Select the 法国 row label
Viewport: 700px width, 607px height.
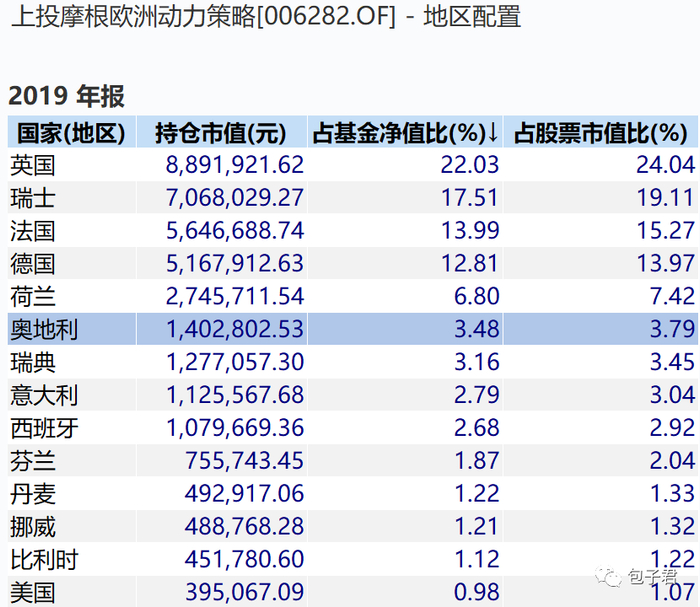tap(33, 231)
